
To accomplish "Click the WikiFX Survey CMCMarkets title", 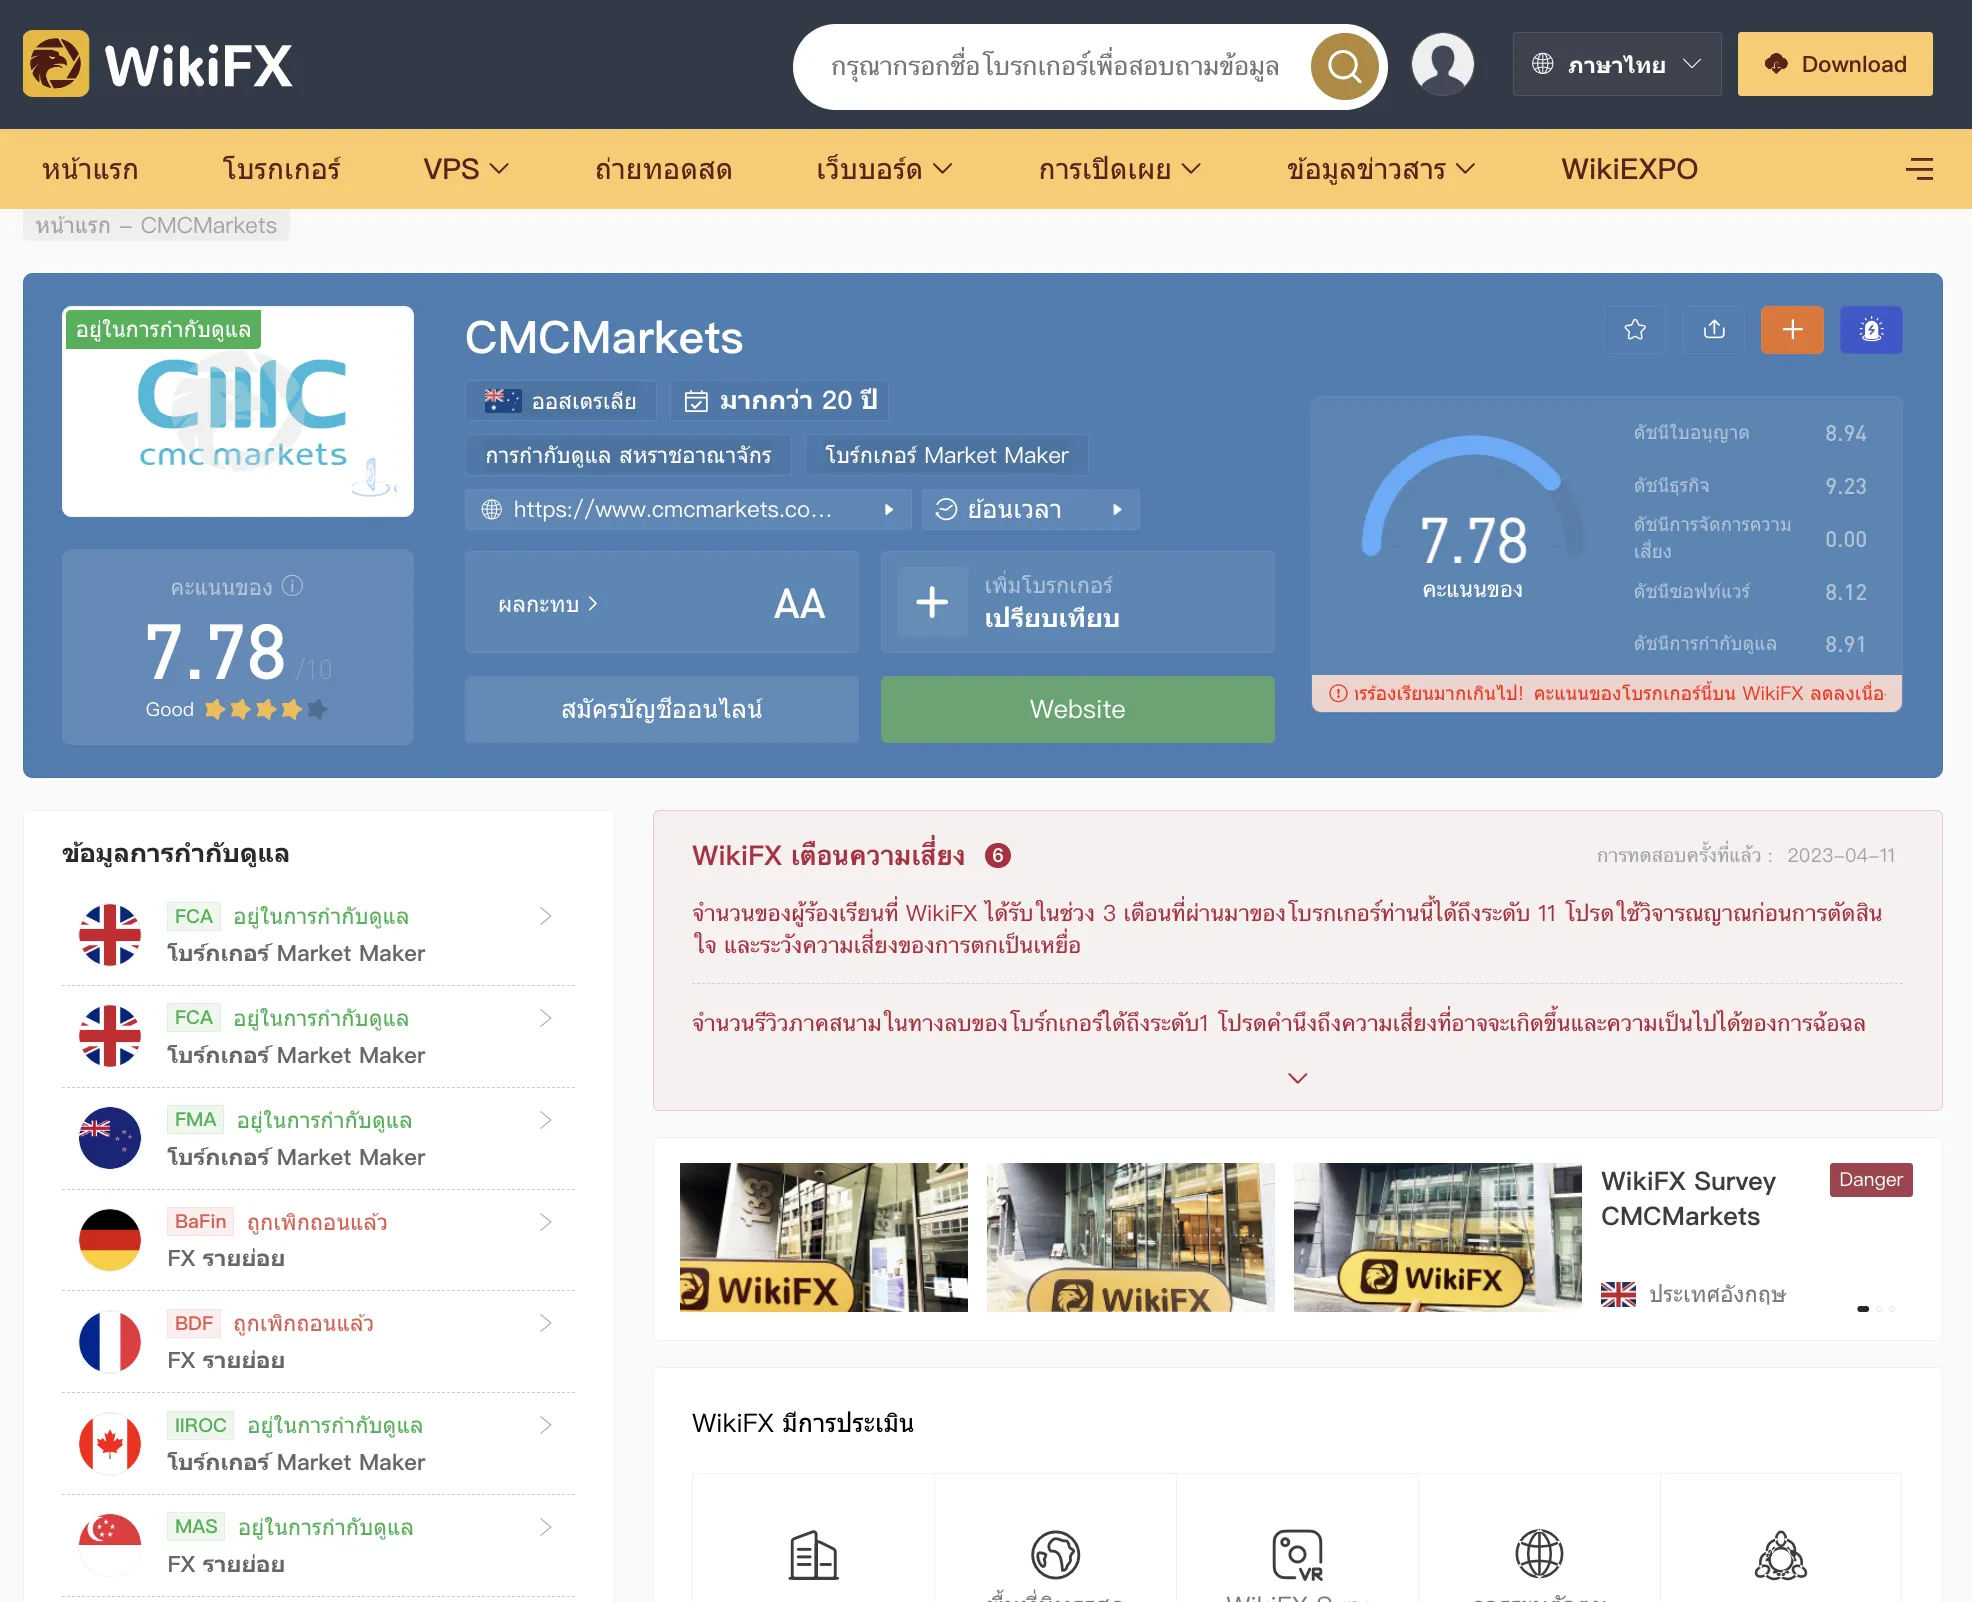I will pos(1688,1198).
